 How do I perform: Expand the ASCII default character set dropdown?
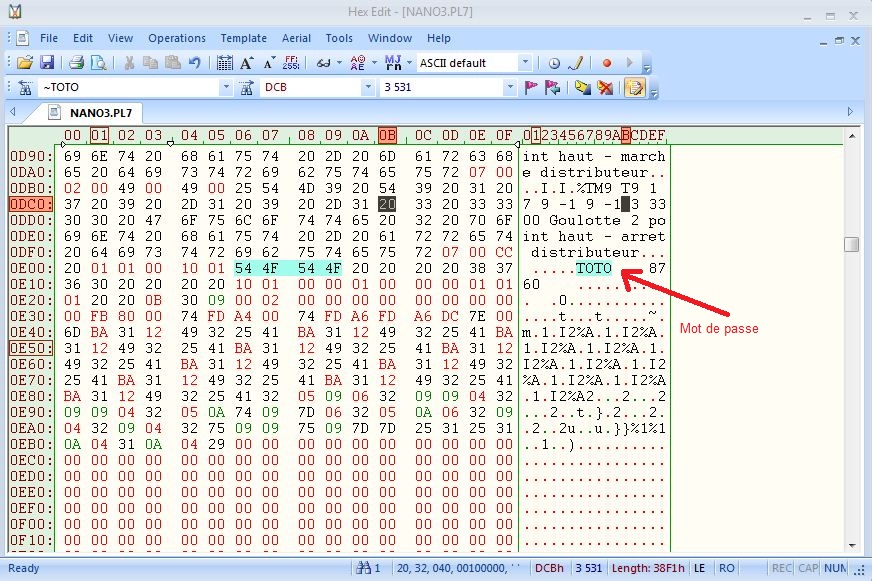pos(525,63)
